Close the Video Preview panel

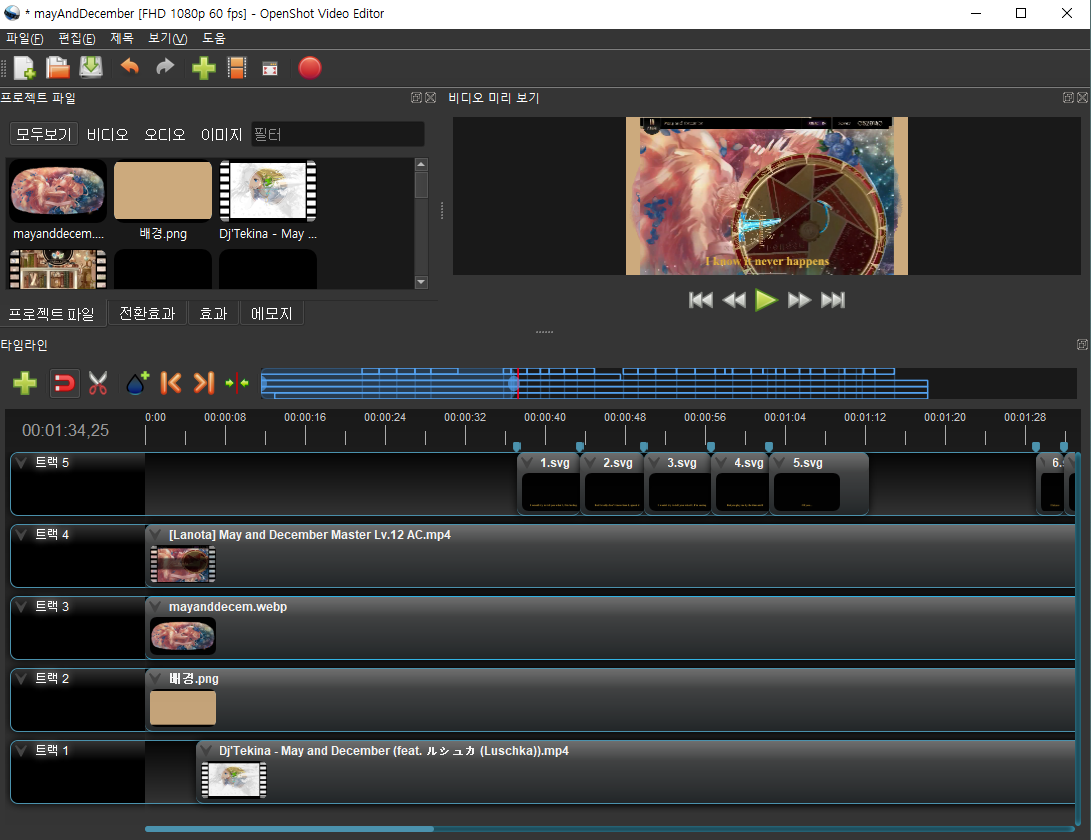point(1083,97)
